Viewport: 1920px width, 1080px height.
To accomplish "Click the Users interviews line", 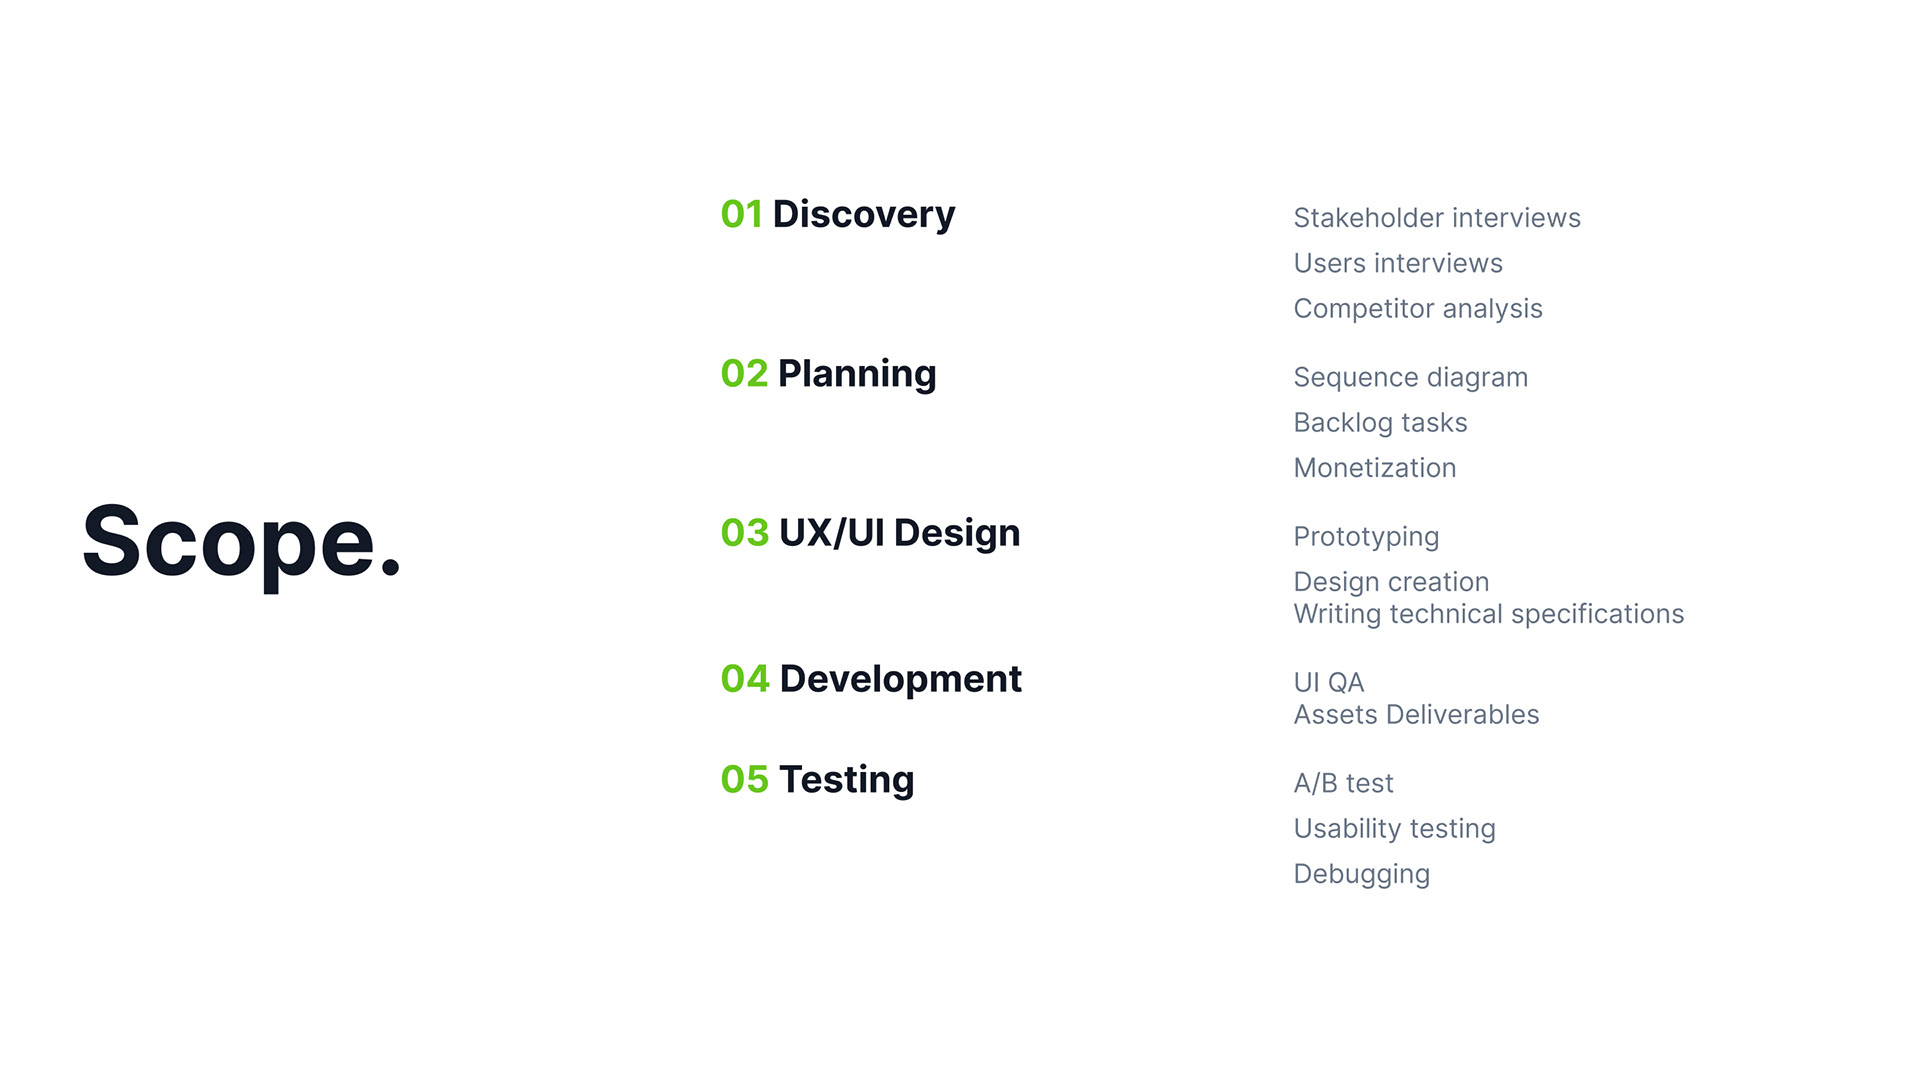I will click(x=1397, y=263).
